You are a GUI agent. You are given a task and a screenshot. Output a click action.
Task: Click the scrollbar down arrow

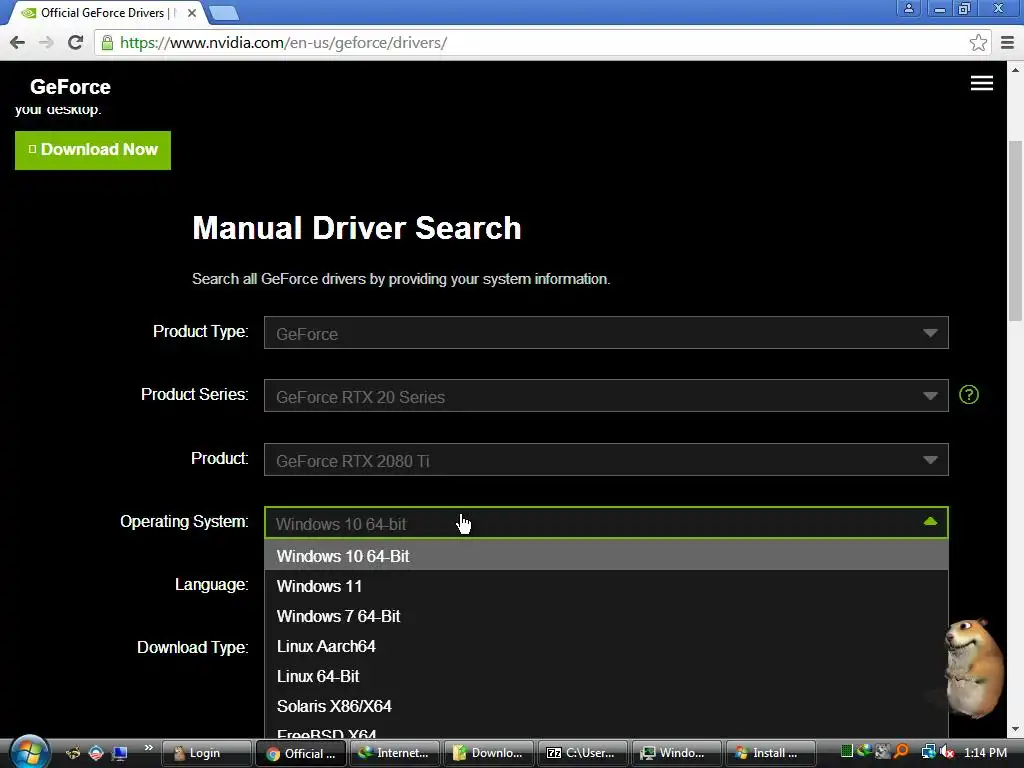click(x=1015, y=729)
